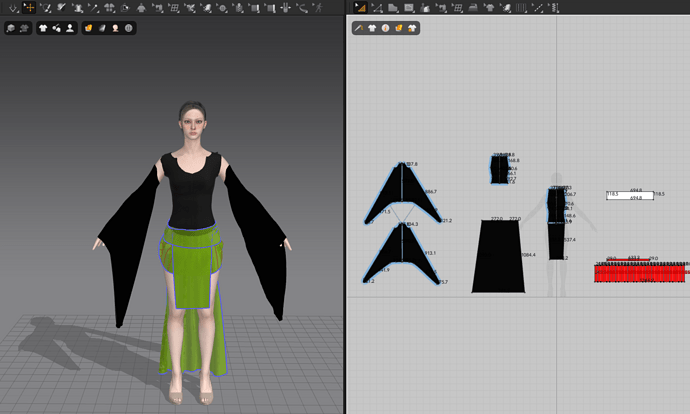The image size is (690, 414).
Task: Start simulation with the down-arrow icon
Action: (13, 7)
